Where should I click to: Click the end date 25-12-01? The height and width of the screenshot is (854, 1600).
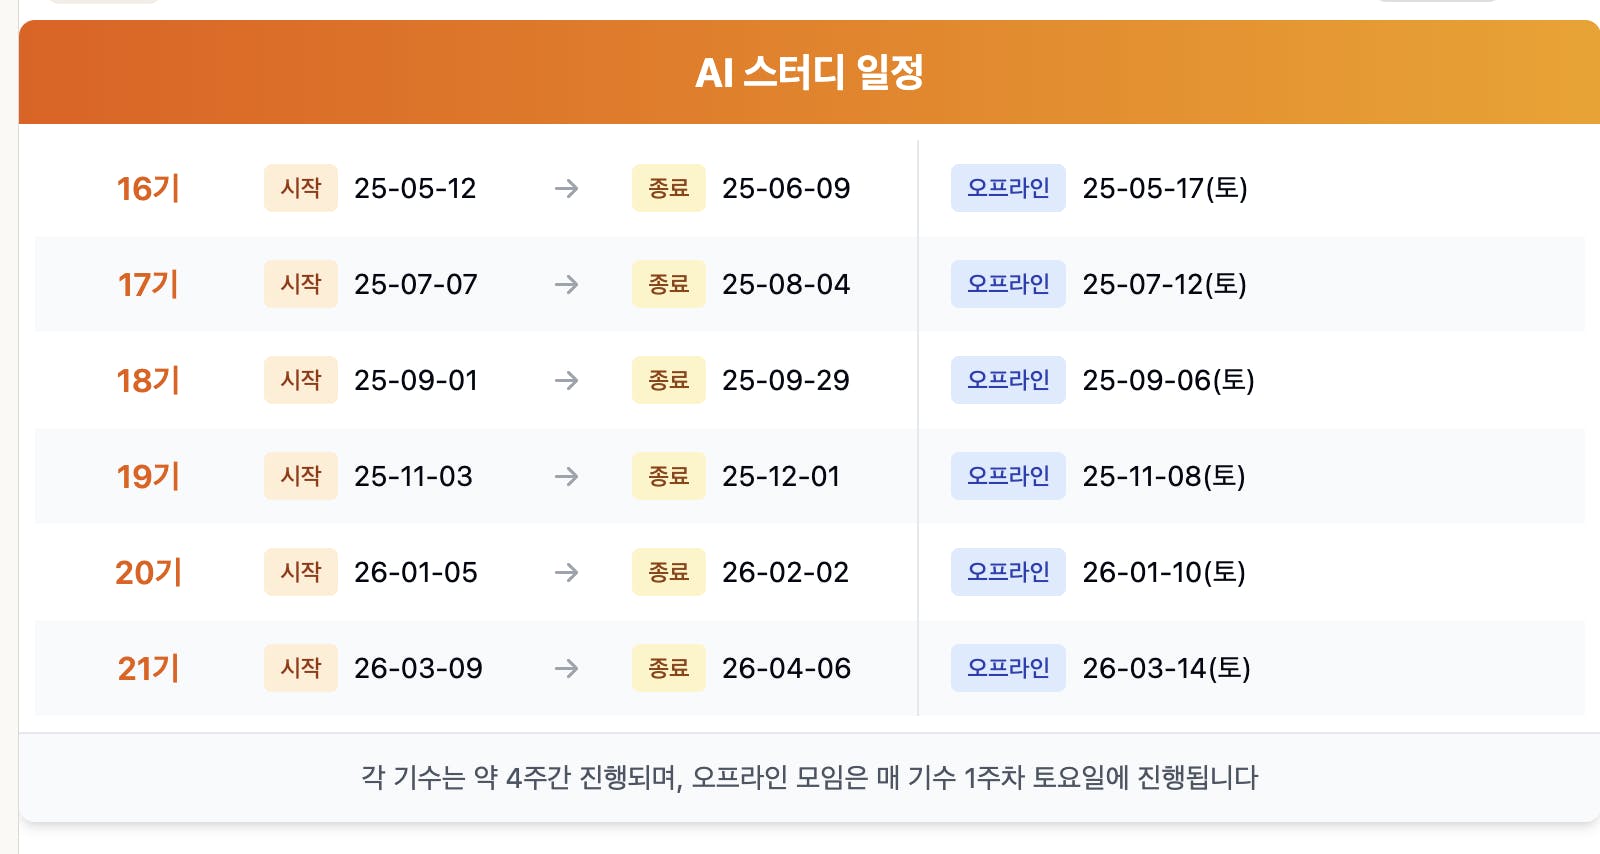pyautogui.click(x=781, y=476)
